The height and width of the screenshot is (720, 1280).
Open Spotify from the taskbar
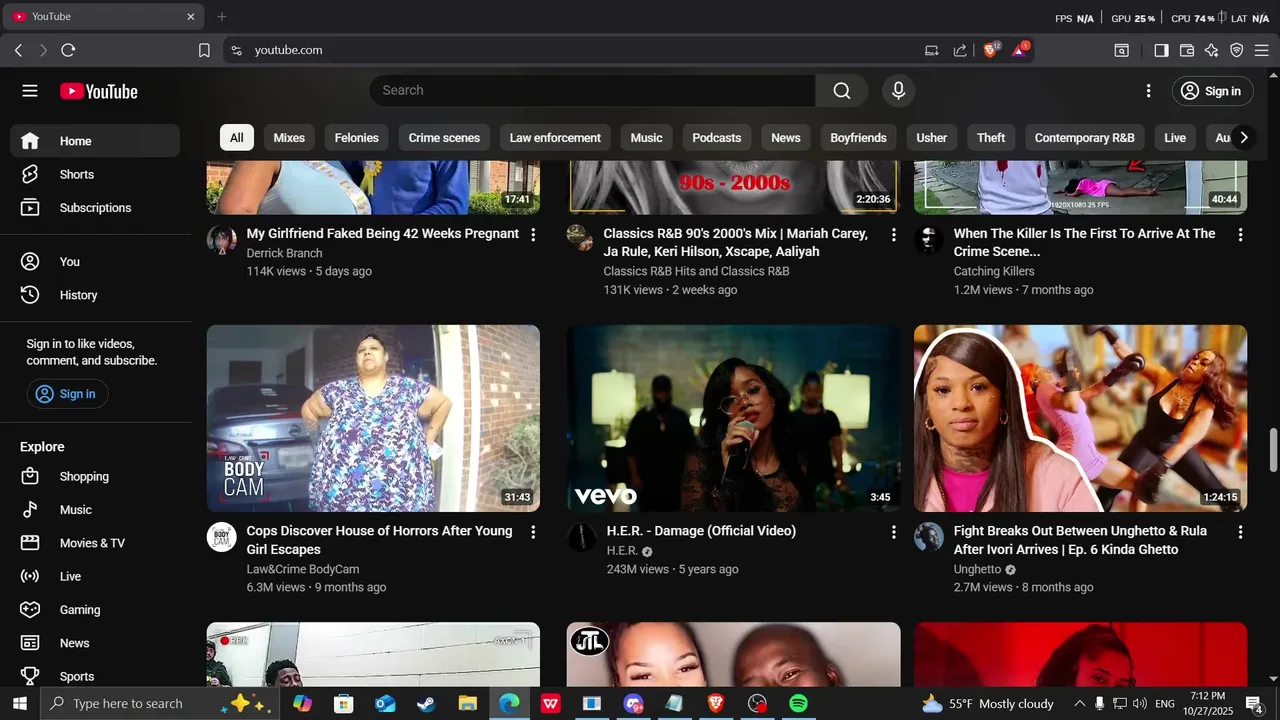coord(798,704)
